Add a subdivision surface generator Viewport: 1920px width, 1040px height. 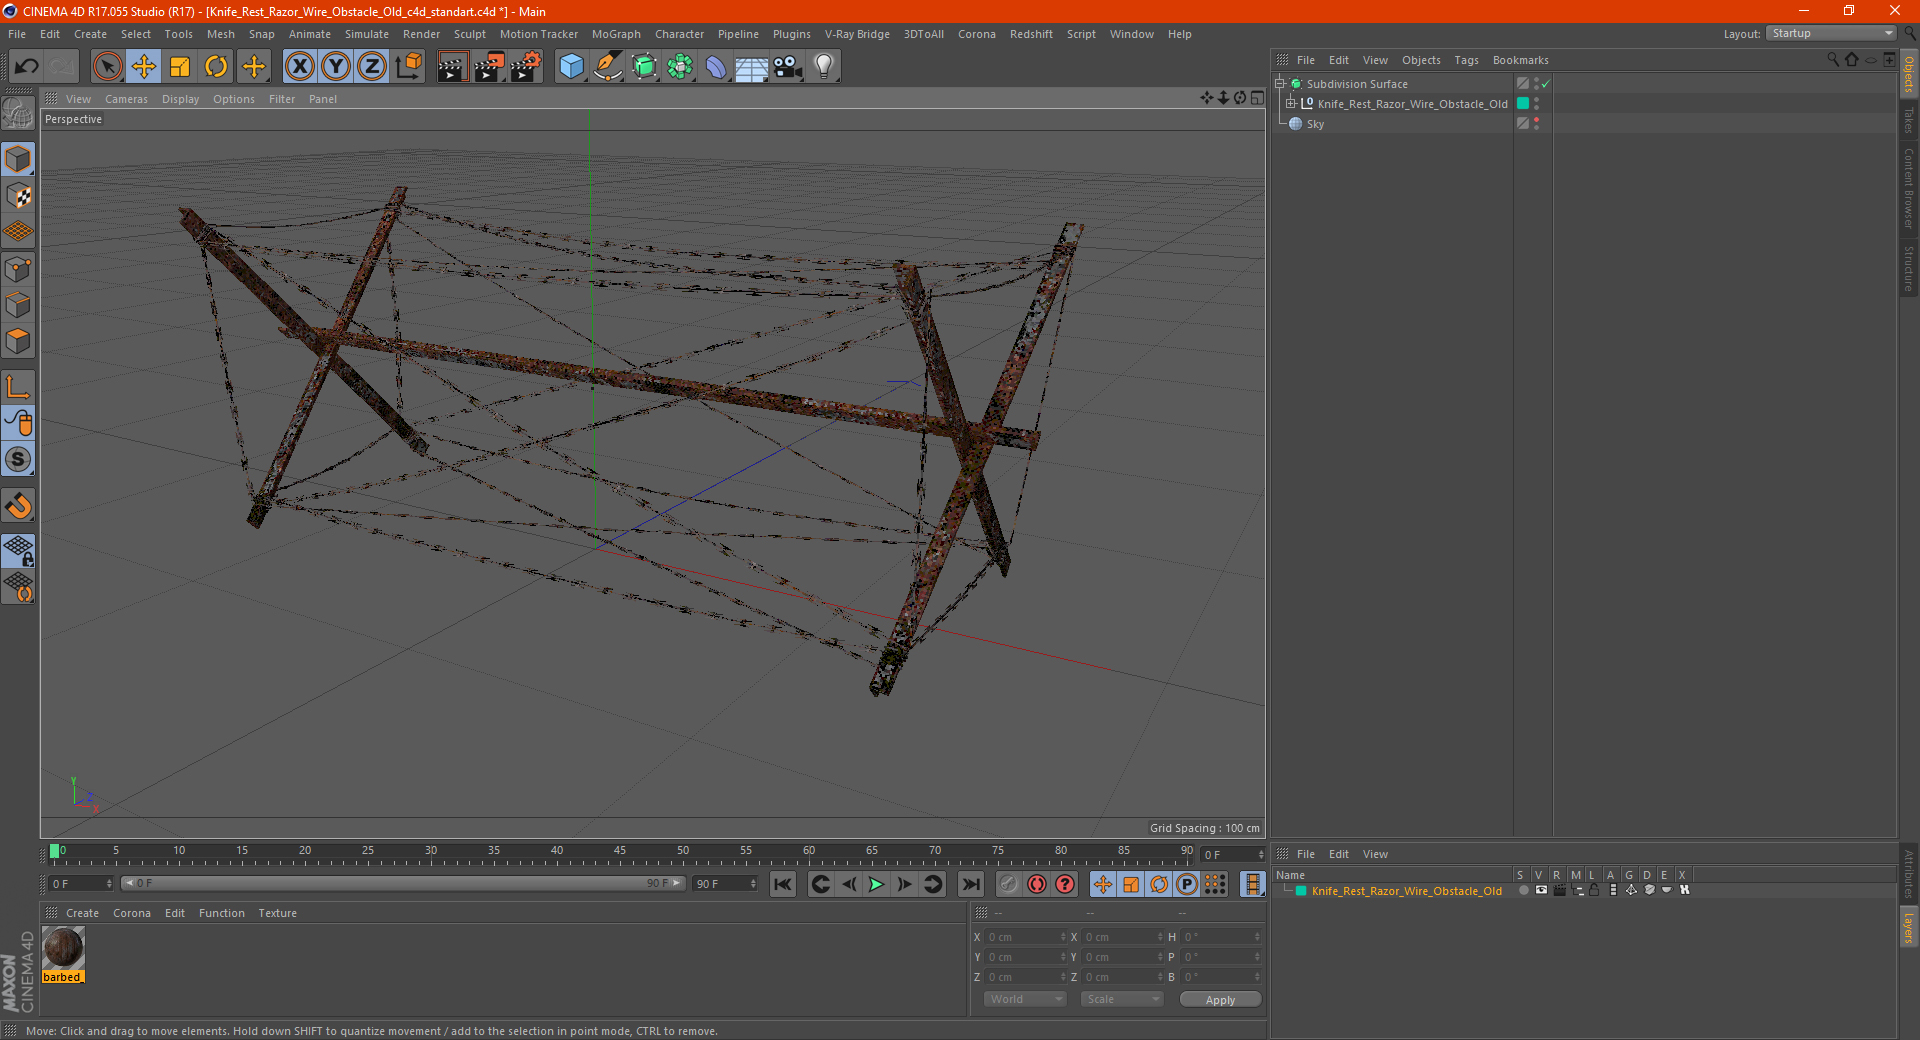click(x=644, y=67)
